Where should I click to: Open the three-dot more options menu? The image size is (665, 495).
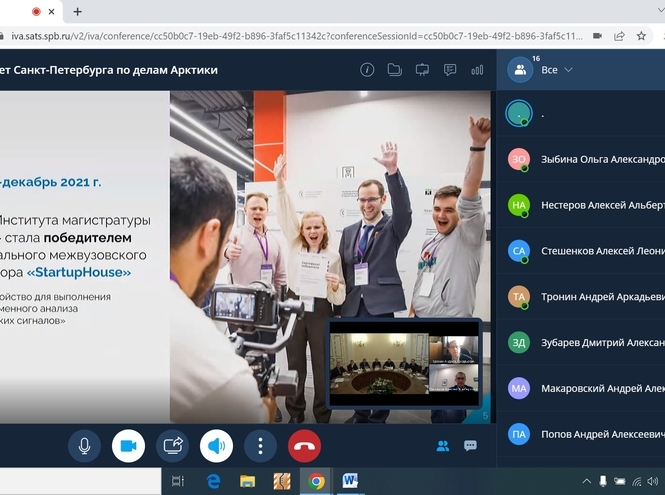coord(260,446)
